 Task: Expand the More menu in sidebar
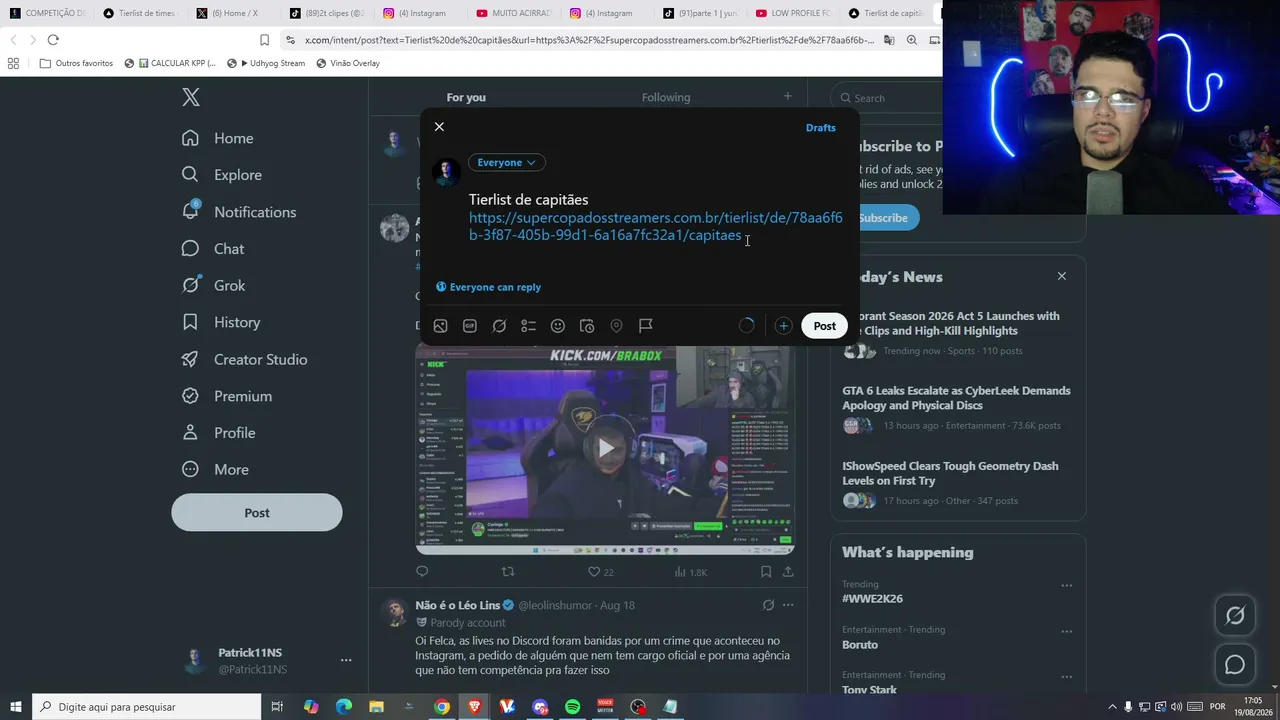click(215, 470)
